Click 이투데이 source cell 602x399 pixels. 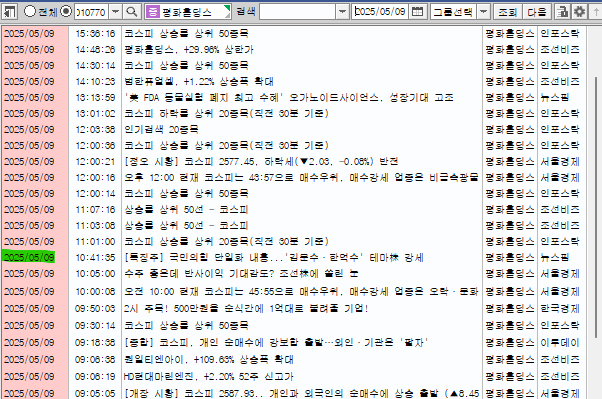[560, 343]
